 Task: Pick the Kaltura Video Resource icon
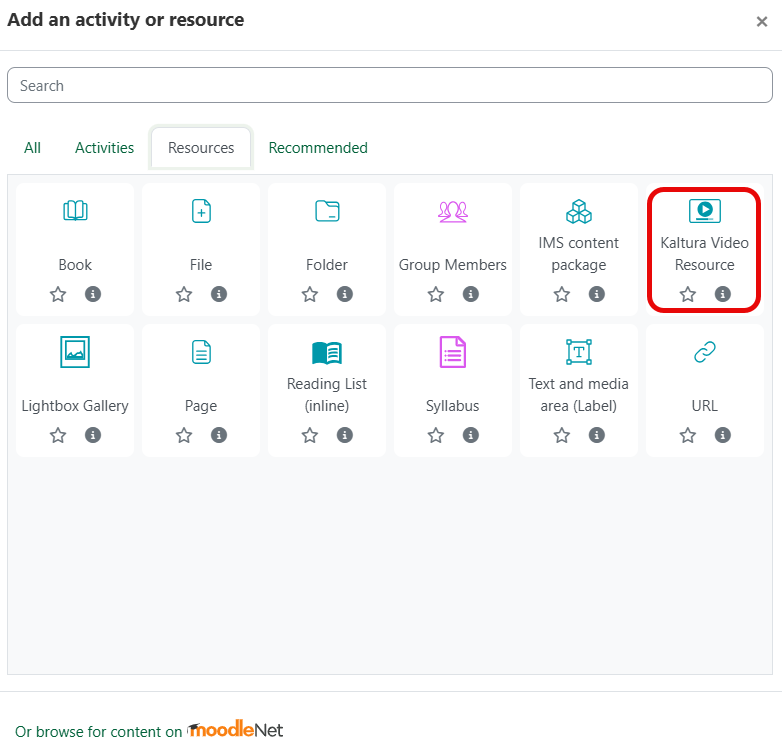704,210
